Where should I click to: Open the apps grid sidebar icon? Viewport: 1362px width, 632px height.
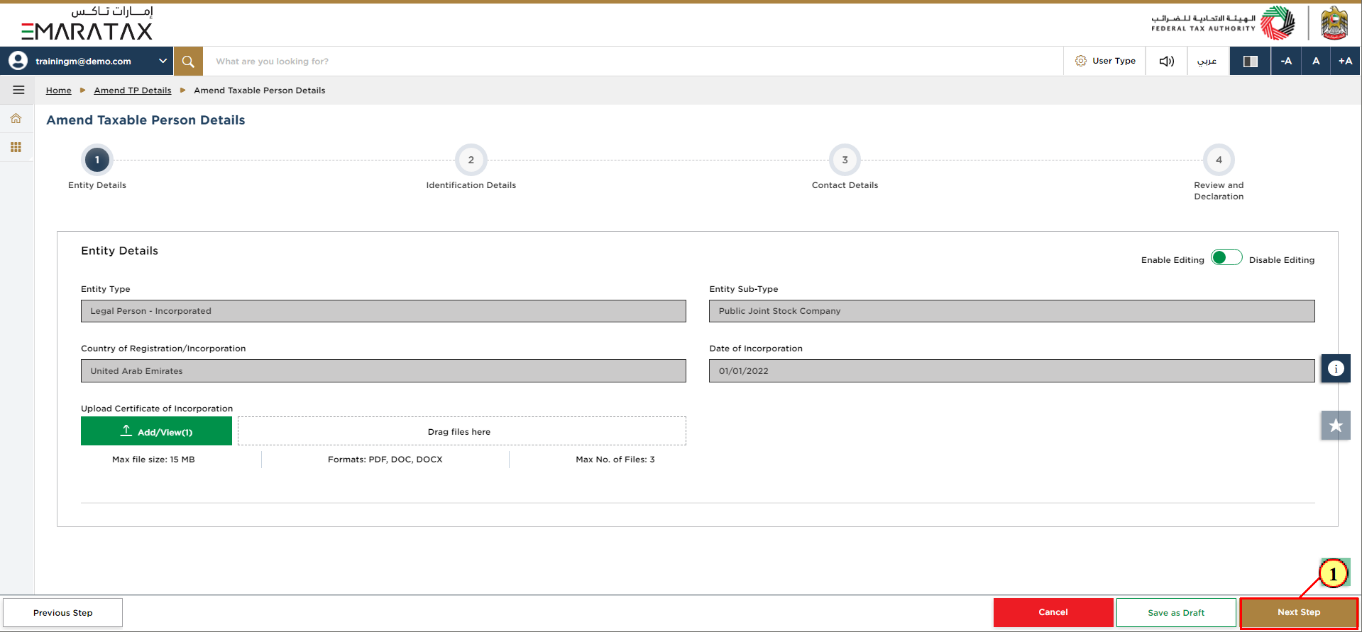16,147
